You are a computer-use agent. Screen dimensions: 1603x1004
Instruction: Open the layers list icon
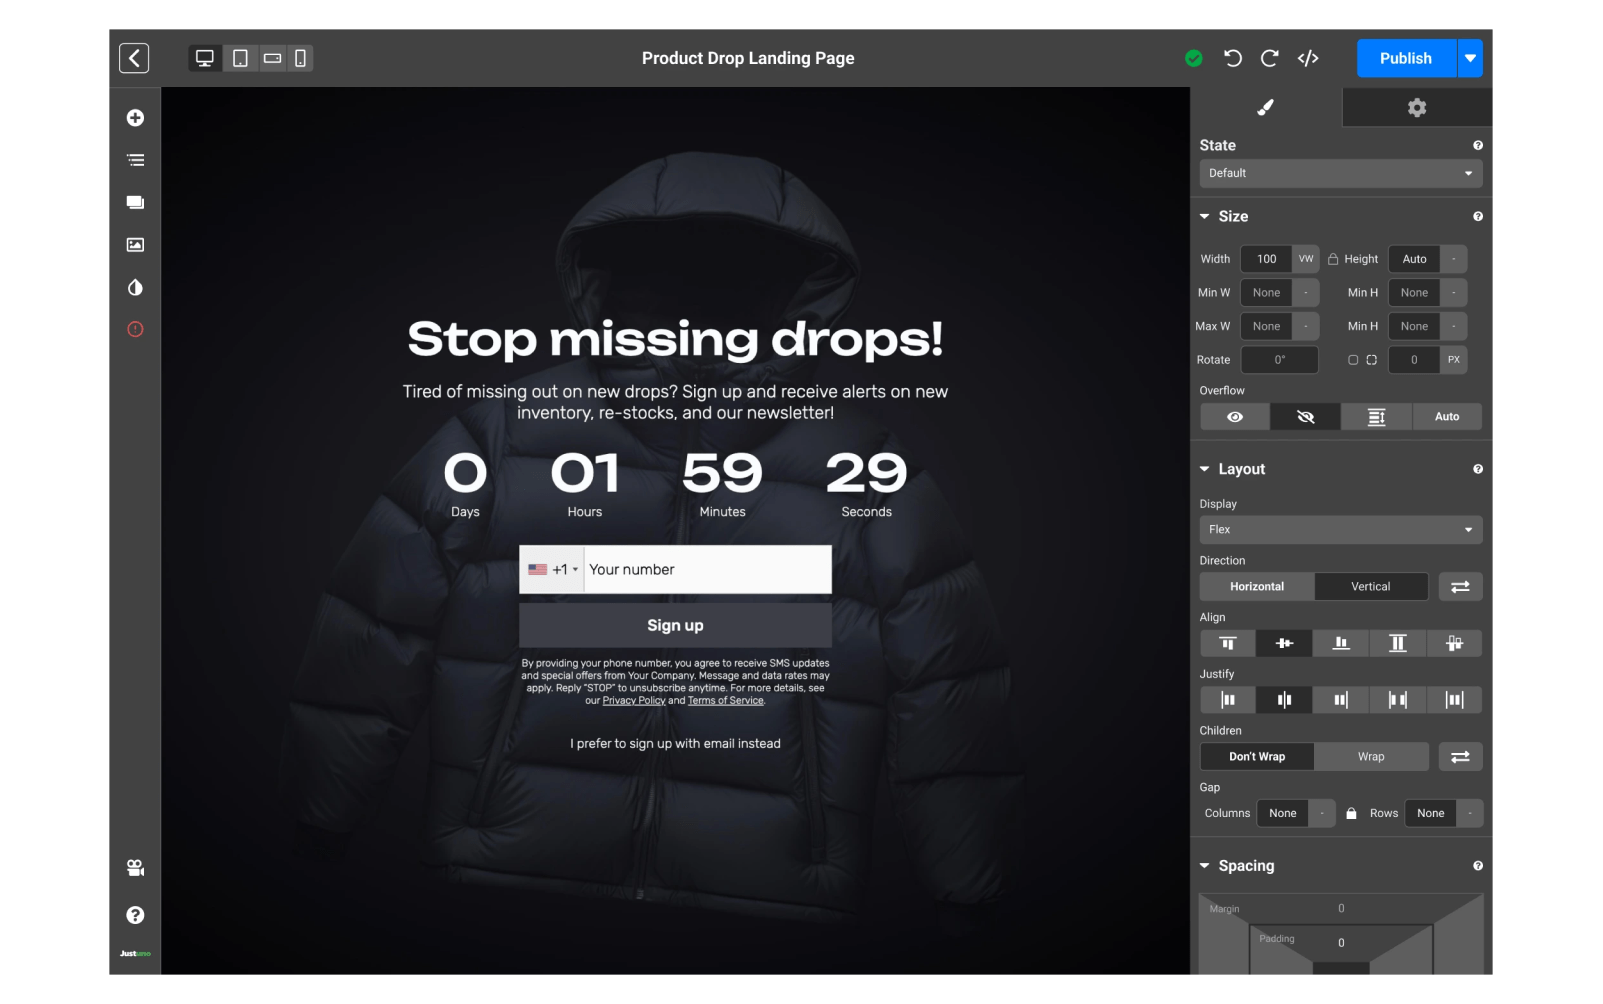click(x=135, y=160)
